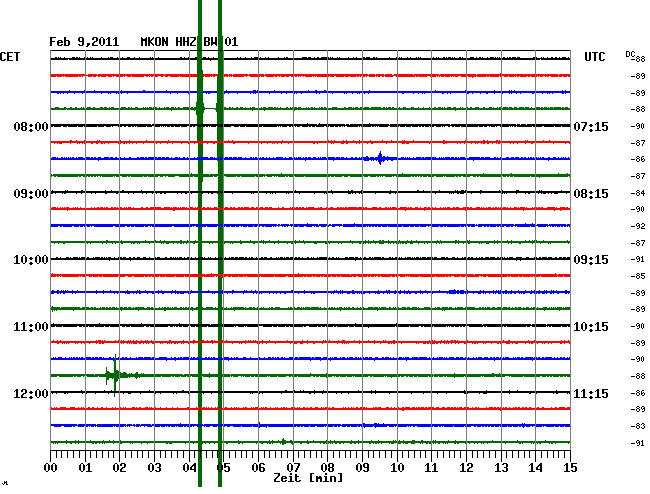Screen dimensions: 650x494
Task: Click the 11:15 UTC time label
Action: [x=591, y=393]
